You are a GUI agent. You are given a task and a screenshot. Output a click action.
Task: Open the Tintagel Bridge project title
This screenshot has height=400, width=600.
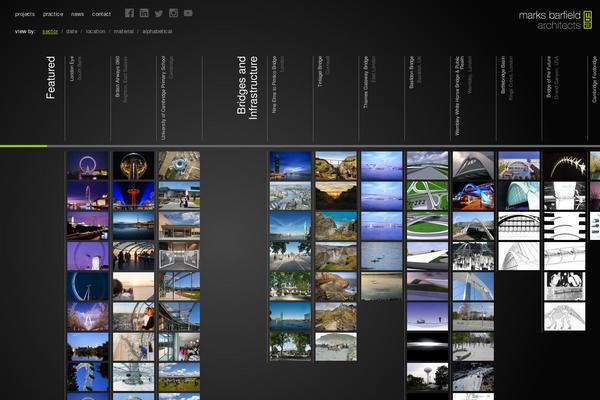320,71
